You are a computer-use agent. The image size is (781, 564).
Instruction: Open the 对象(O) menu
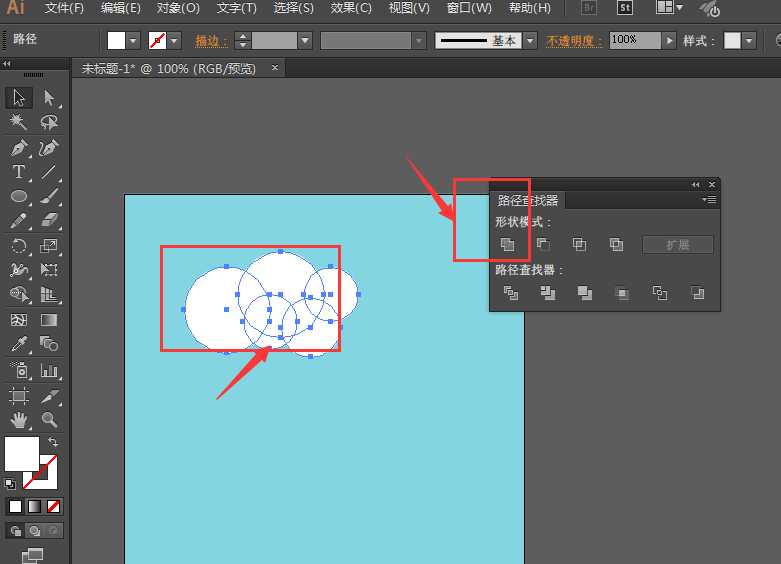click(x=178, y=8)
